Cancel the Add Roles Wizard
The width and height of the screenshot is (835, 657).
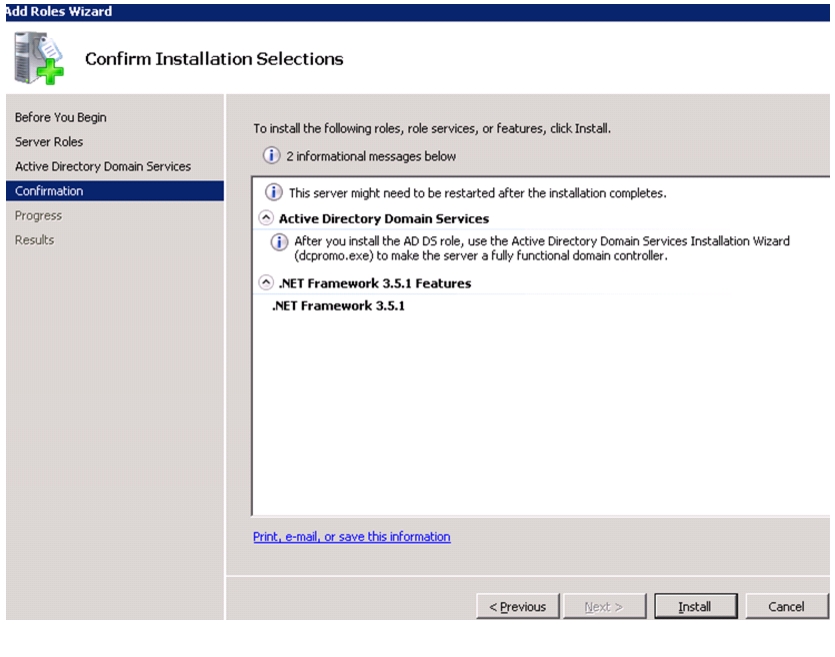(x=787, y=606)
